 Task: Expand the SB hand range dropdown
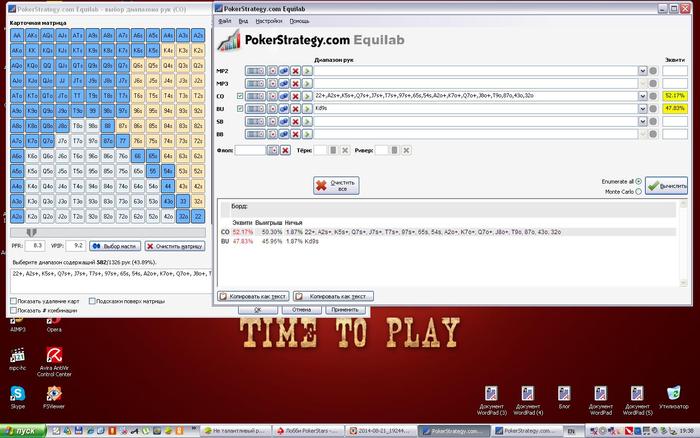(x=642, y=121)
